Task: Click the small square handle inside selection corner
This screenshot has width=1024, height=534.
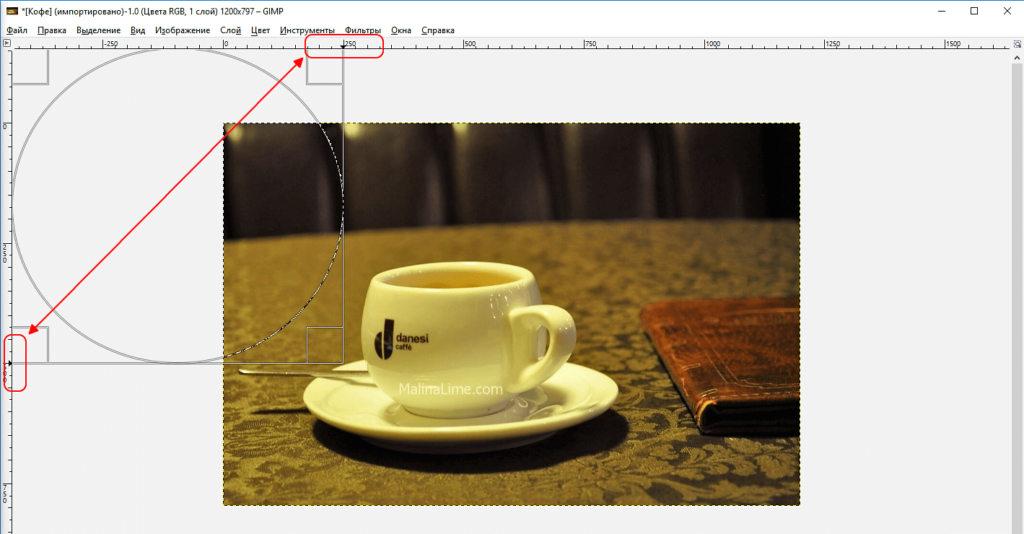Action: click(324, 344)
